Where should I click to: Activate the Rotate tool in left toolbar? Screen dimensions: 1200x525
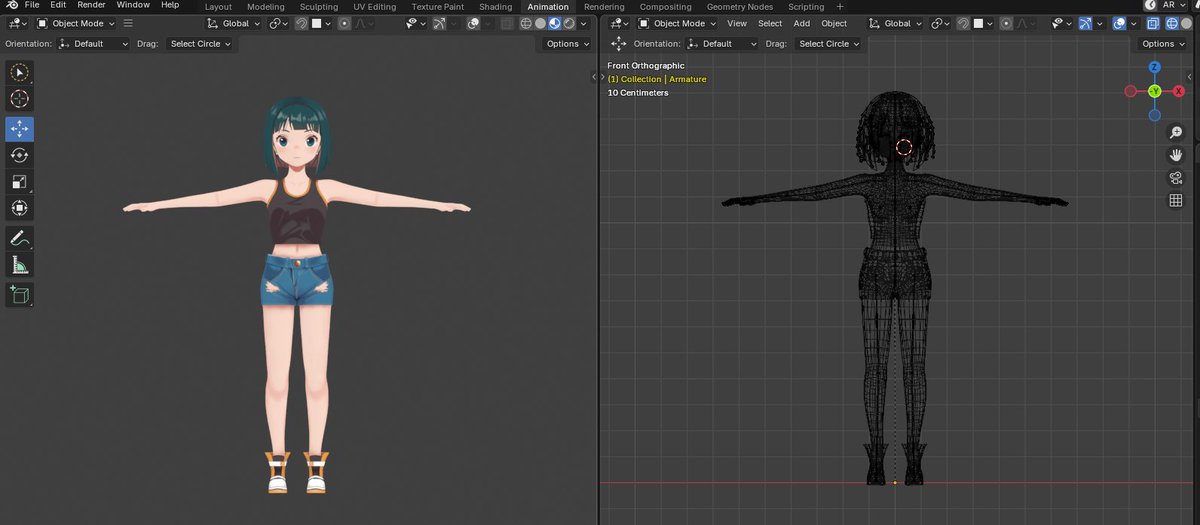coord(19,155)
